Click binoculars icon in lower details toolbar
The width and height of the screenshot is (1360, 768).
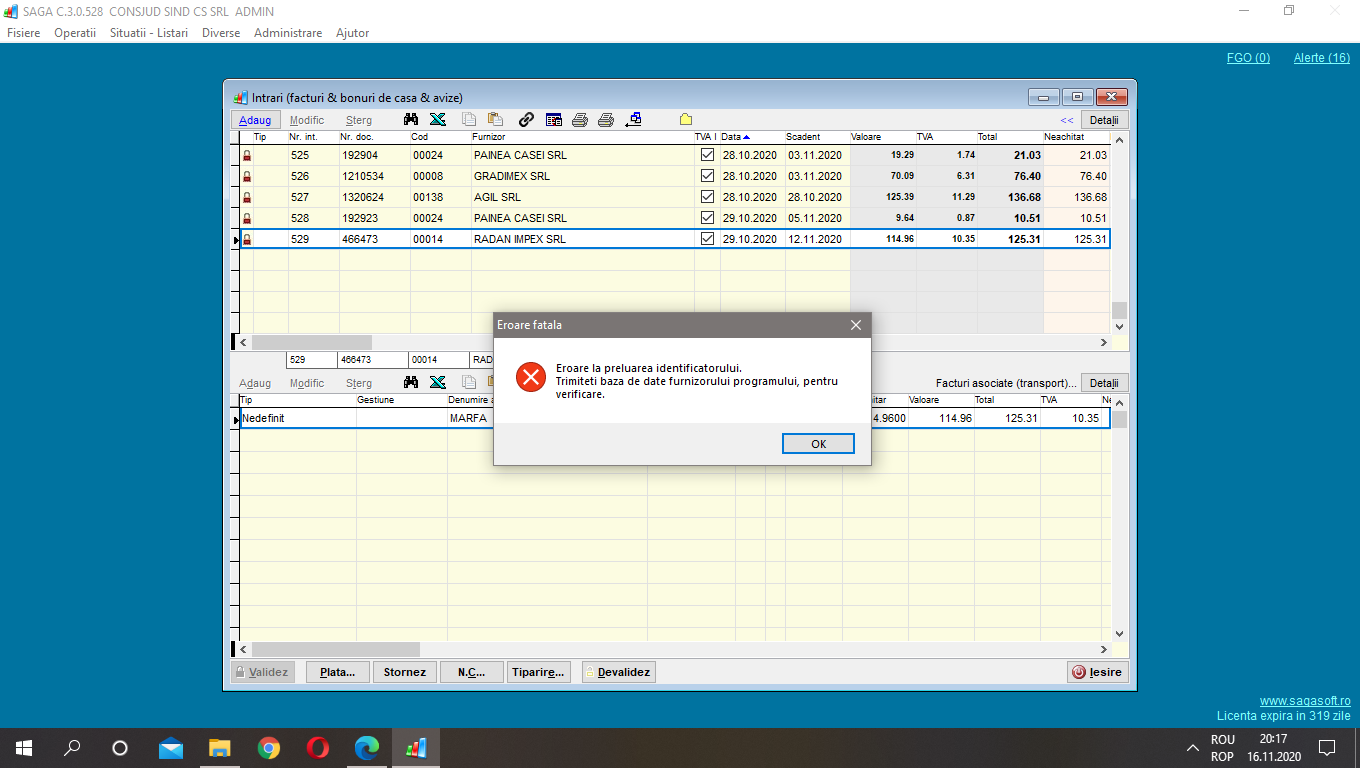[x=410, y=382]
